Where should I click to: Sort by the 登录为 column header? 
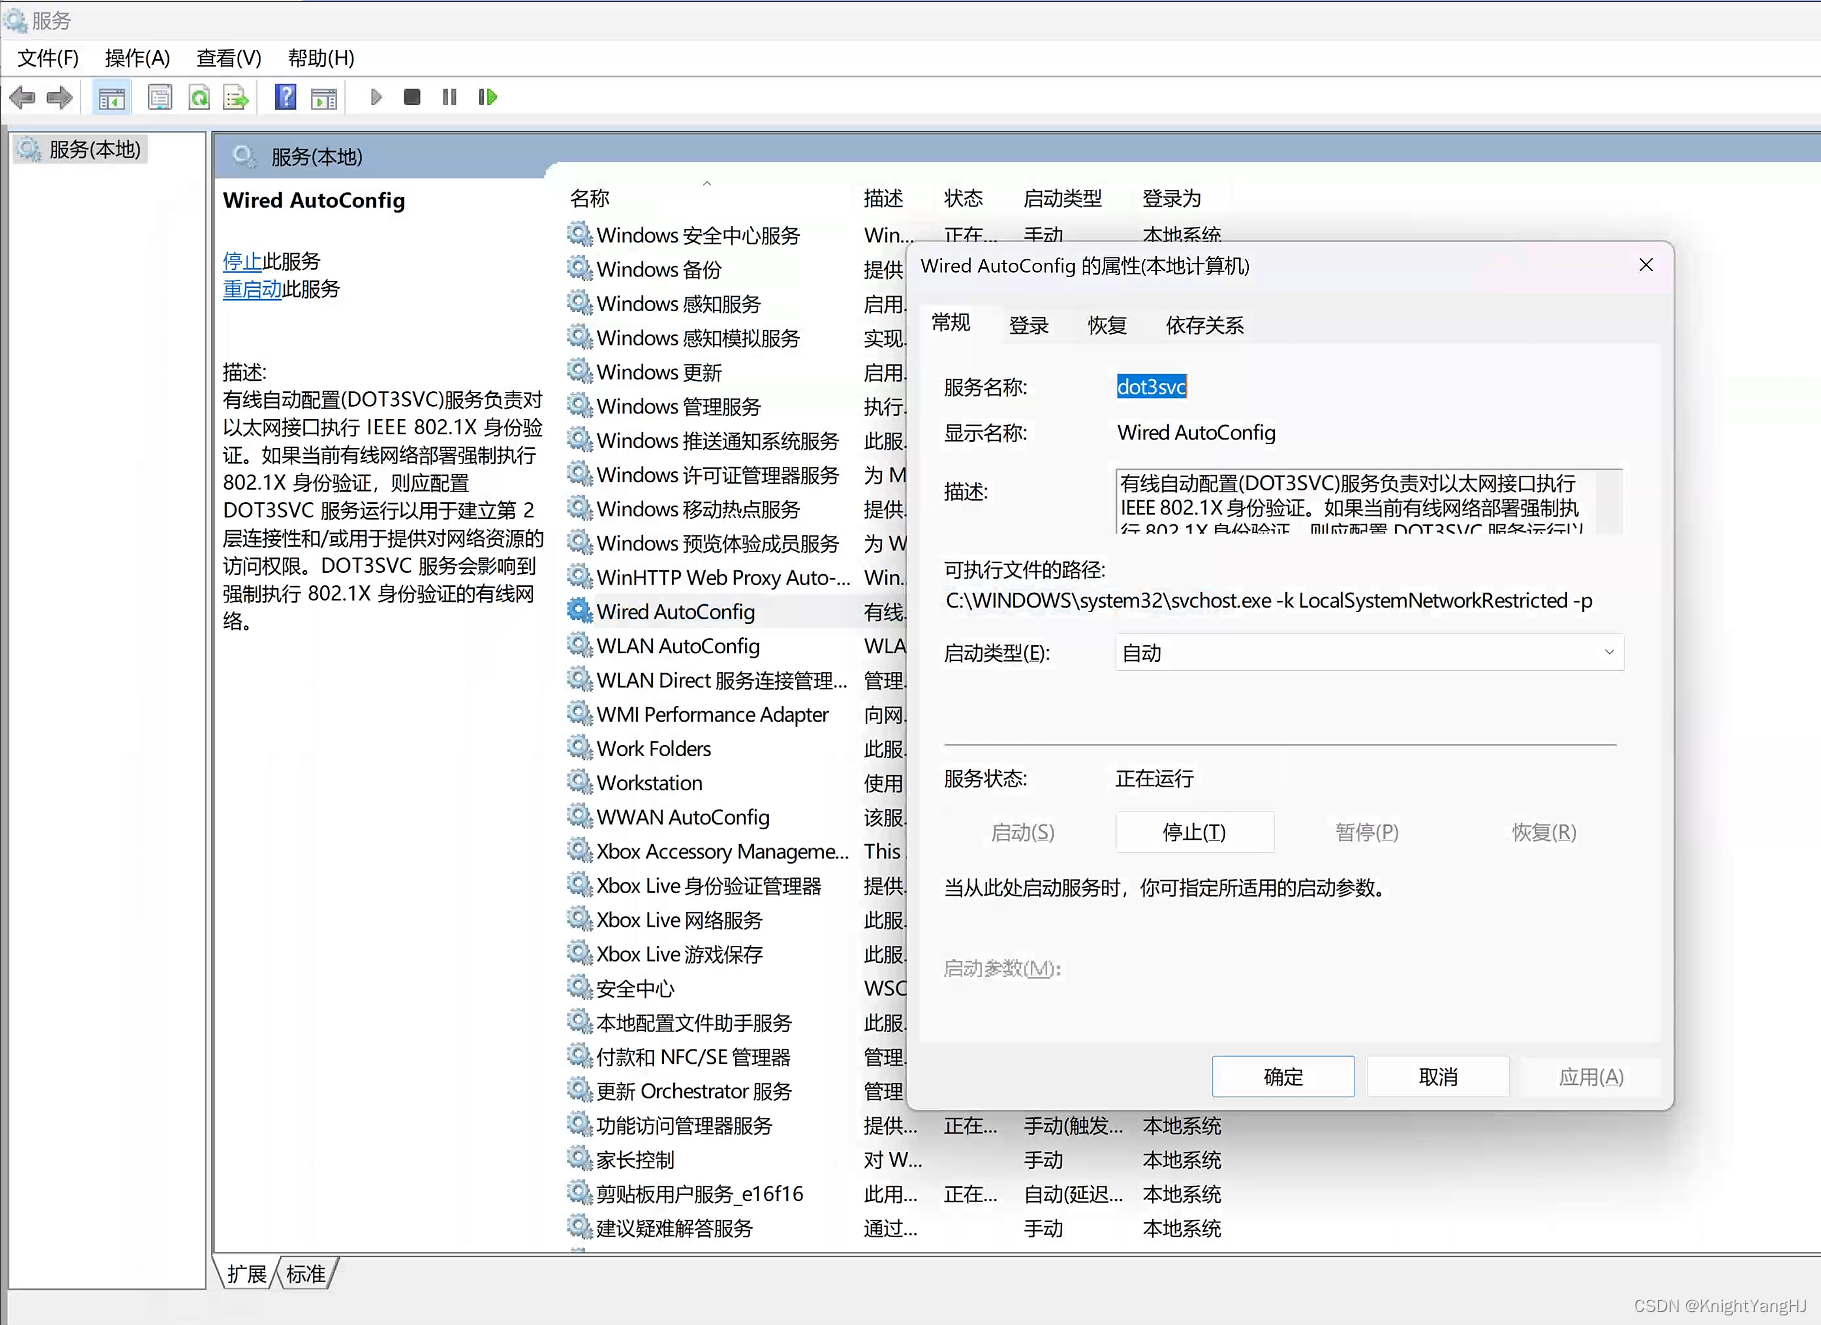click(1171, 198)
